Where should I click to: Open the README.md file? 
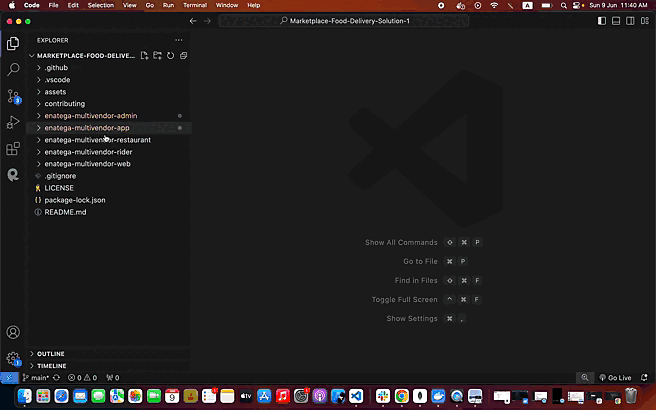(x=65, y=212)
